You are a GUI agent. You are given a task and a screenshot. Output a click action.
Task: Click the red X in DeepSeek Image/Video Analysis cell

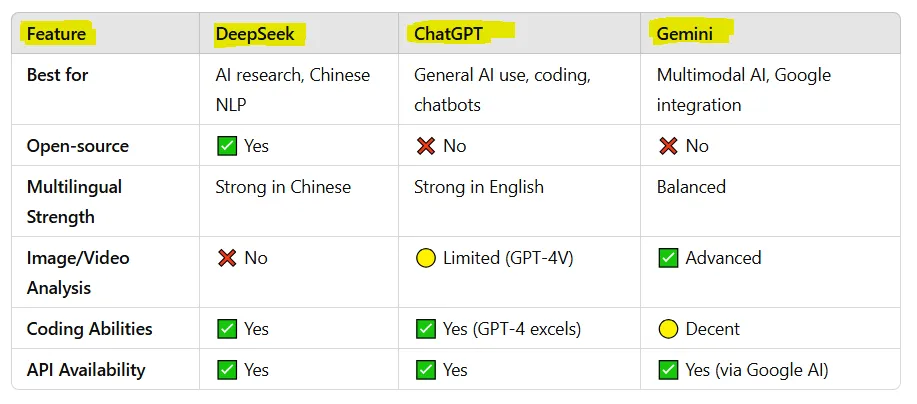tap(226, 258)
